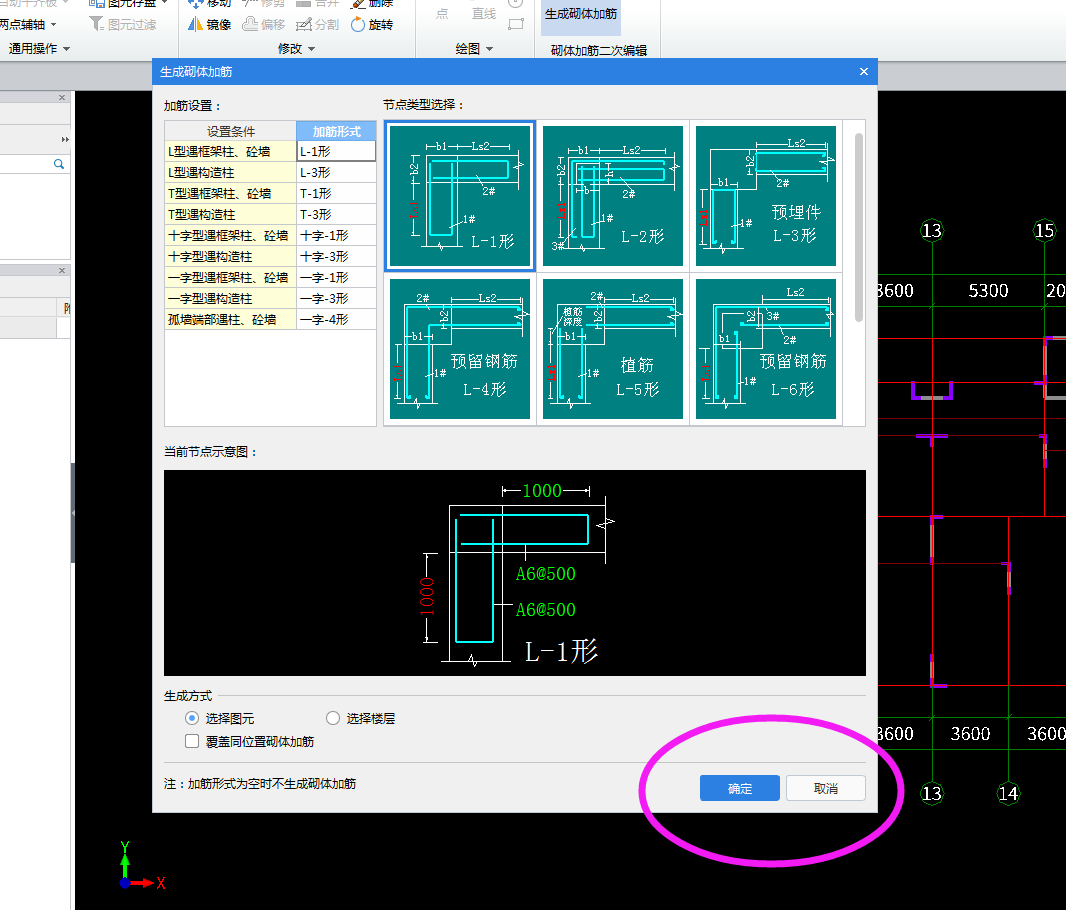Click the Offset (偏移) tool

[264, 24]
